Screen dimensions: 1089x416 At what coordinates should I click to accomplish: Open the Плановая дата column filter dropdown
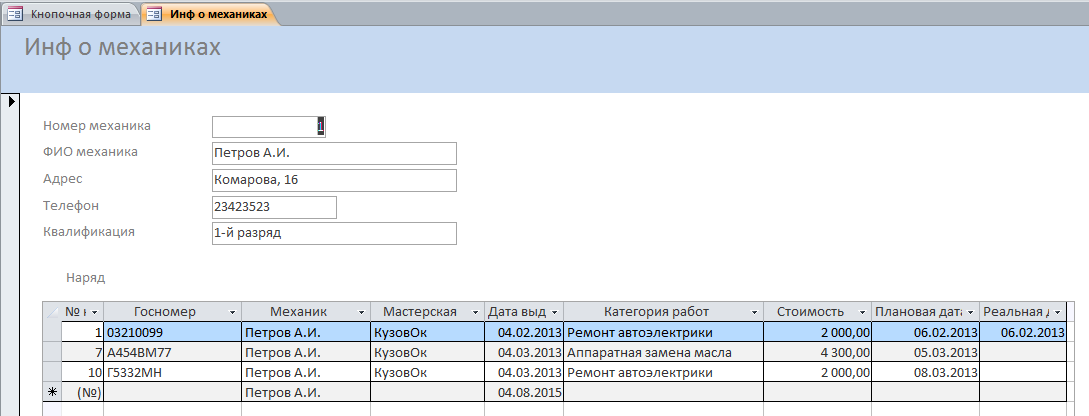pos(970,313)
